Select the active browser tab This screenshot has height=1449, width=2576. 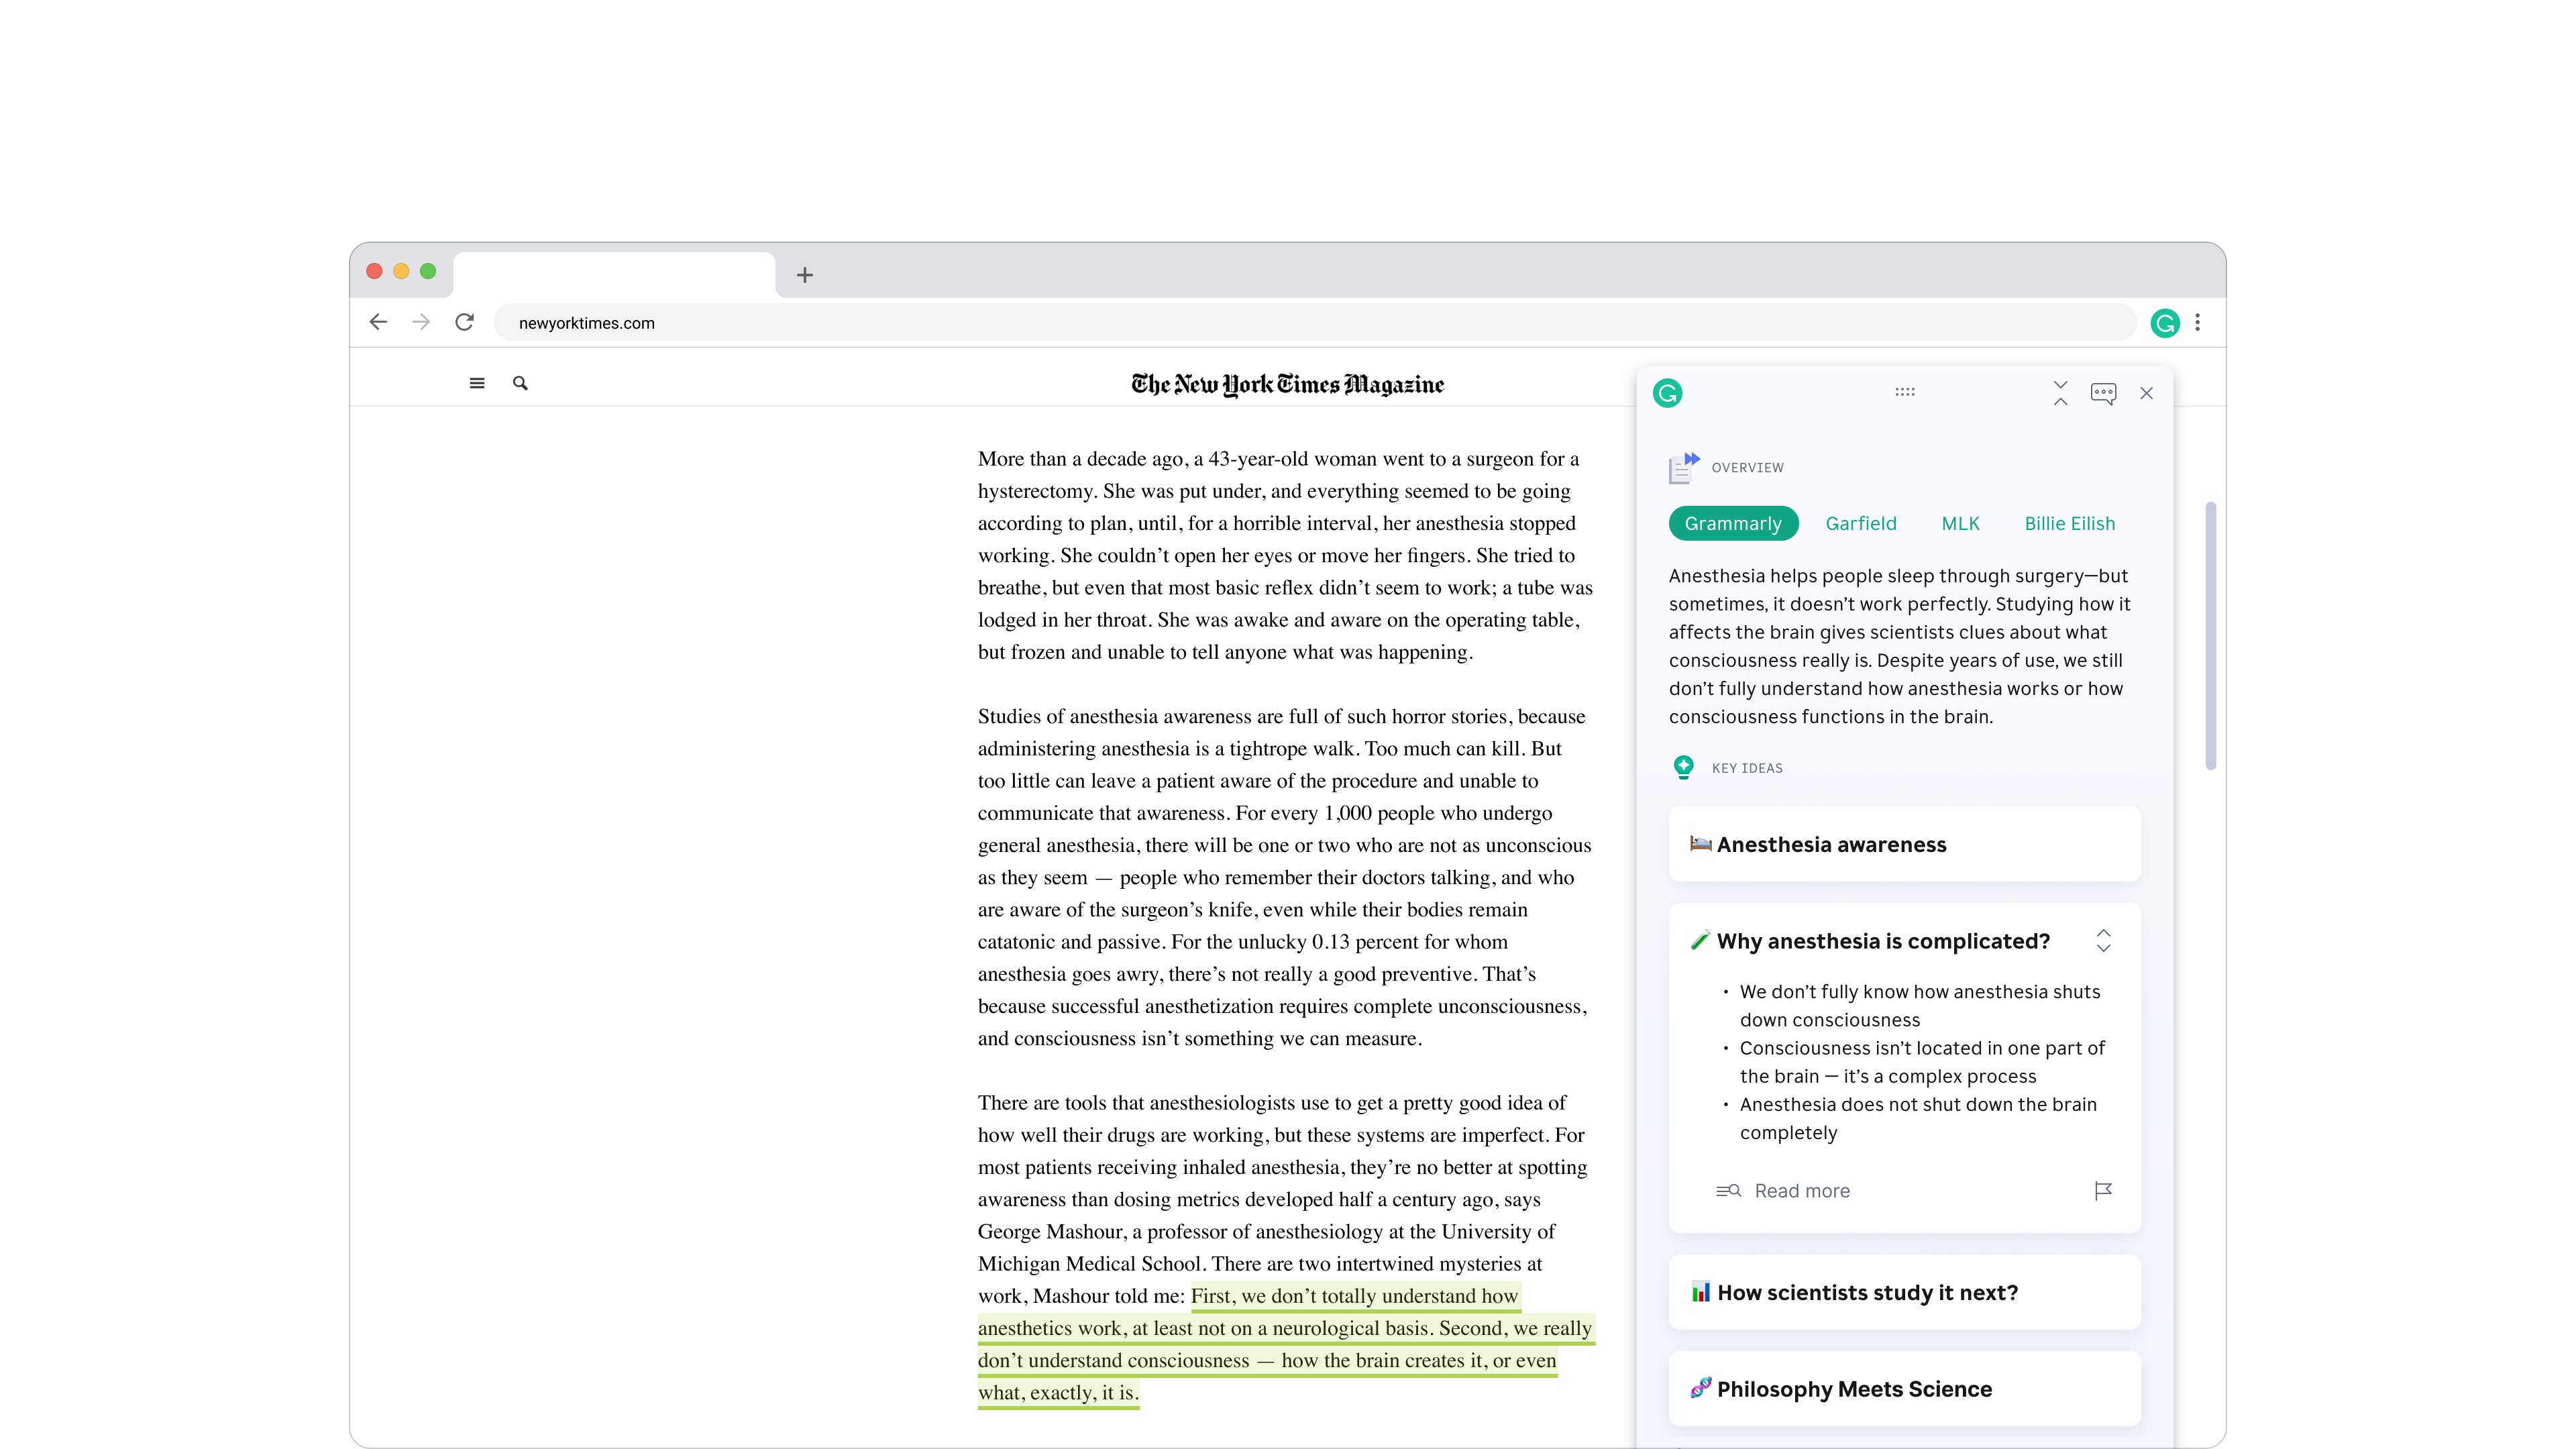pos(614,274)
